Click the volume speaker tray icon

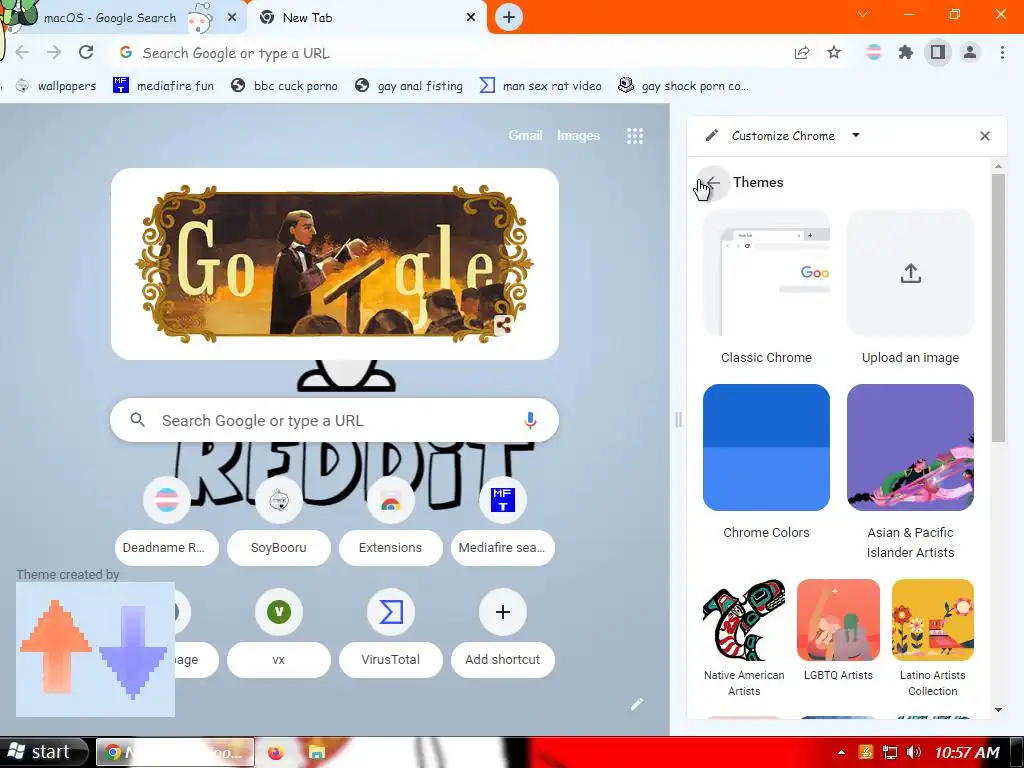(x=914, y=752)
